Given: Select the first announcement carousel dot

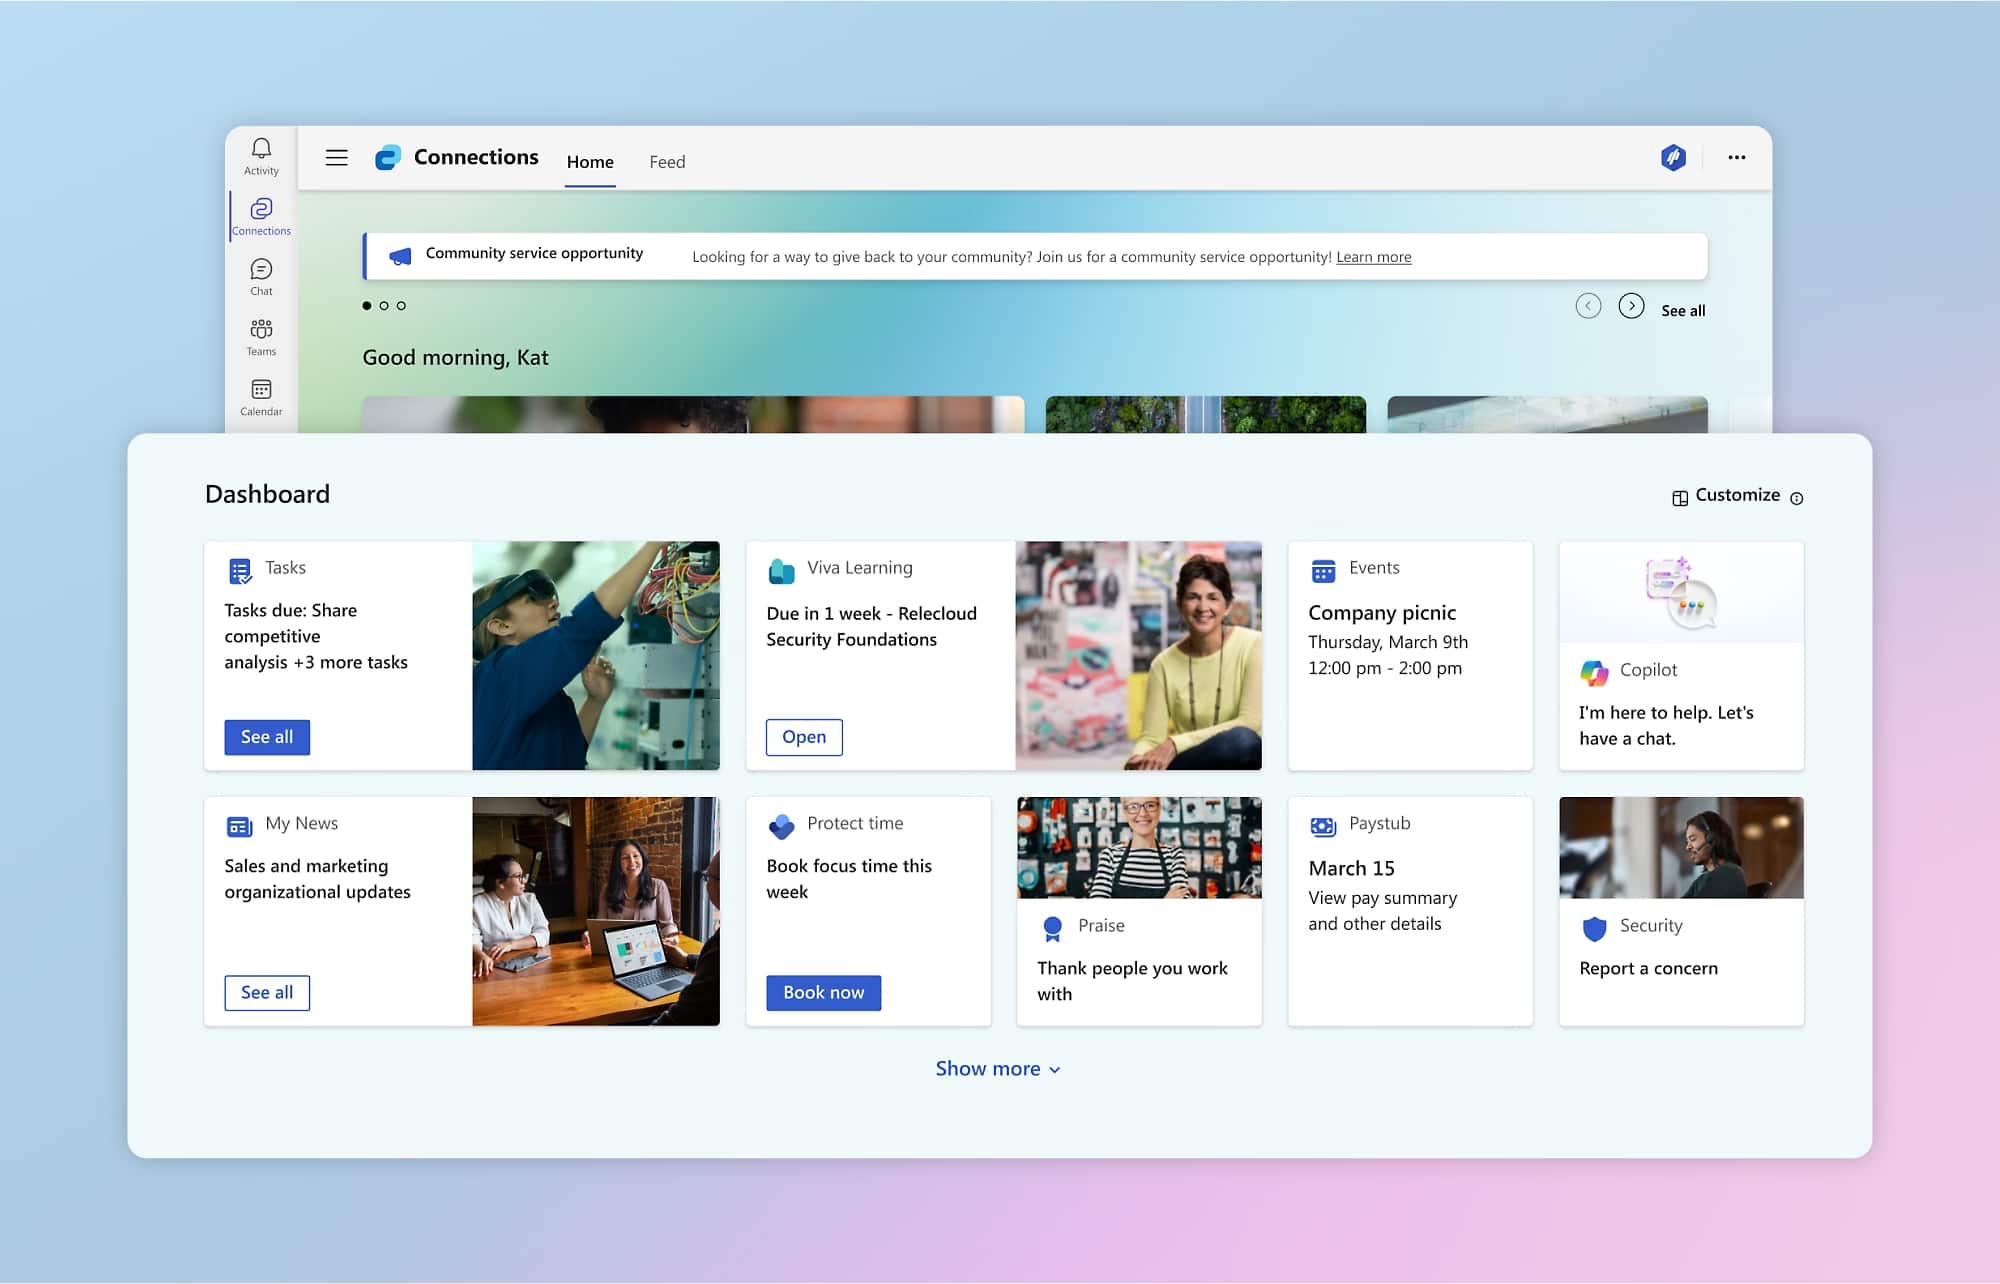Looking at the screenshot, I should pyautogui.click(x=367, y=306).
